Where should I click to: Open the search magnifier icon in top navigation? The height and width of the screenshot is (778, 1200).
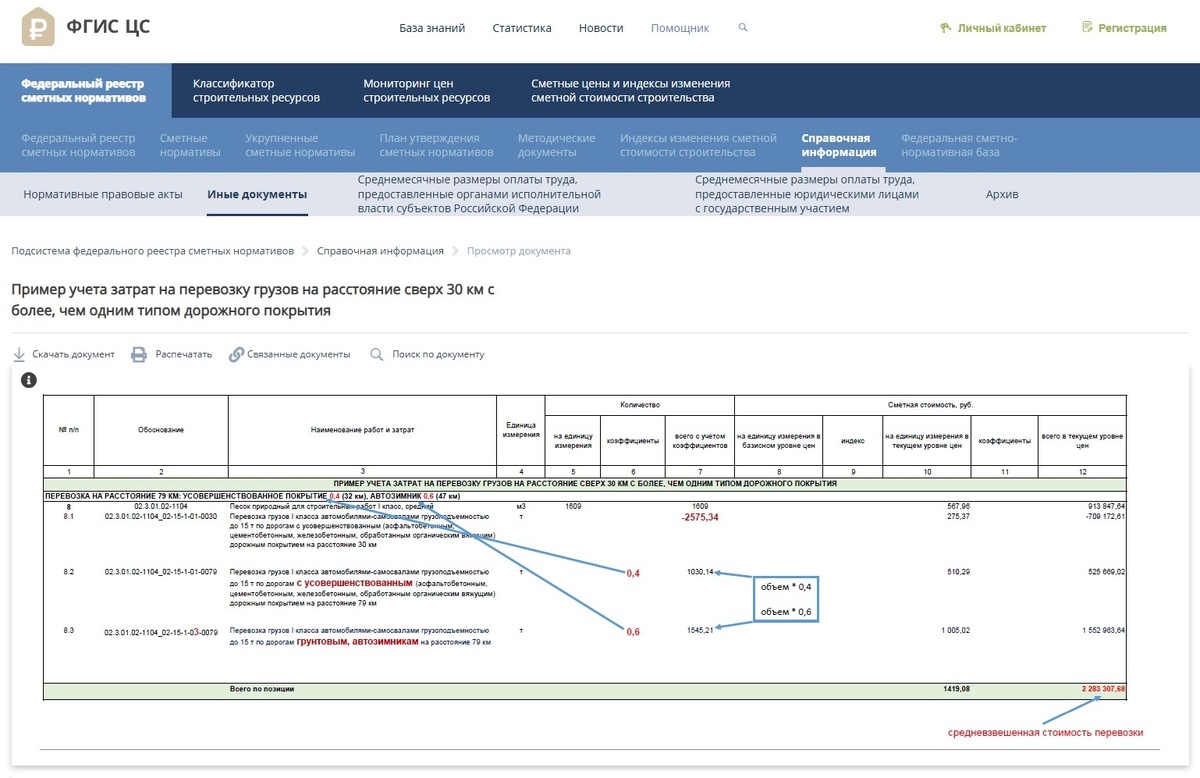click(743, 28)
